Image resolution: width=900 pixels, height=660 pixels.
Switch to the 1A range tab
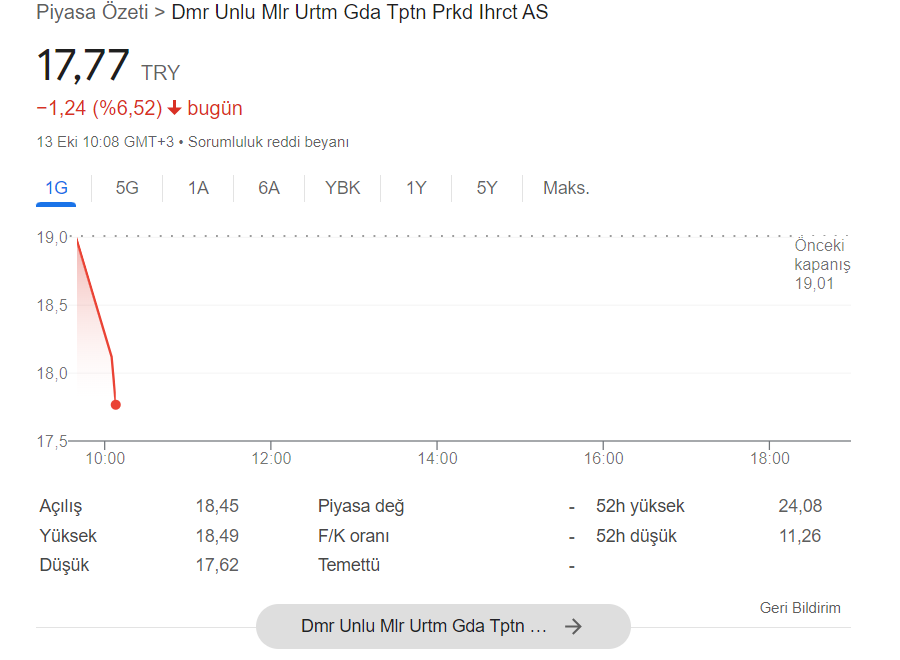(x=198, y=188)
